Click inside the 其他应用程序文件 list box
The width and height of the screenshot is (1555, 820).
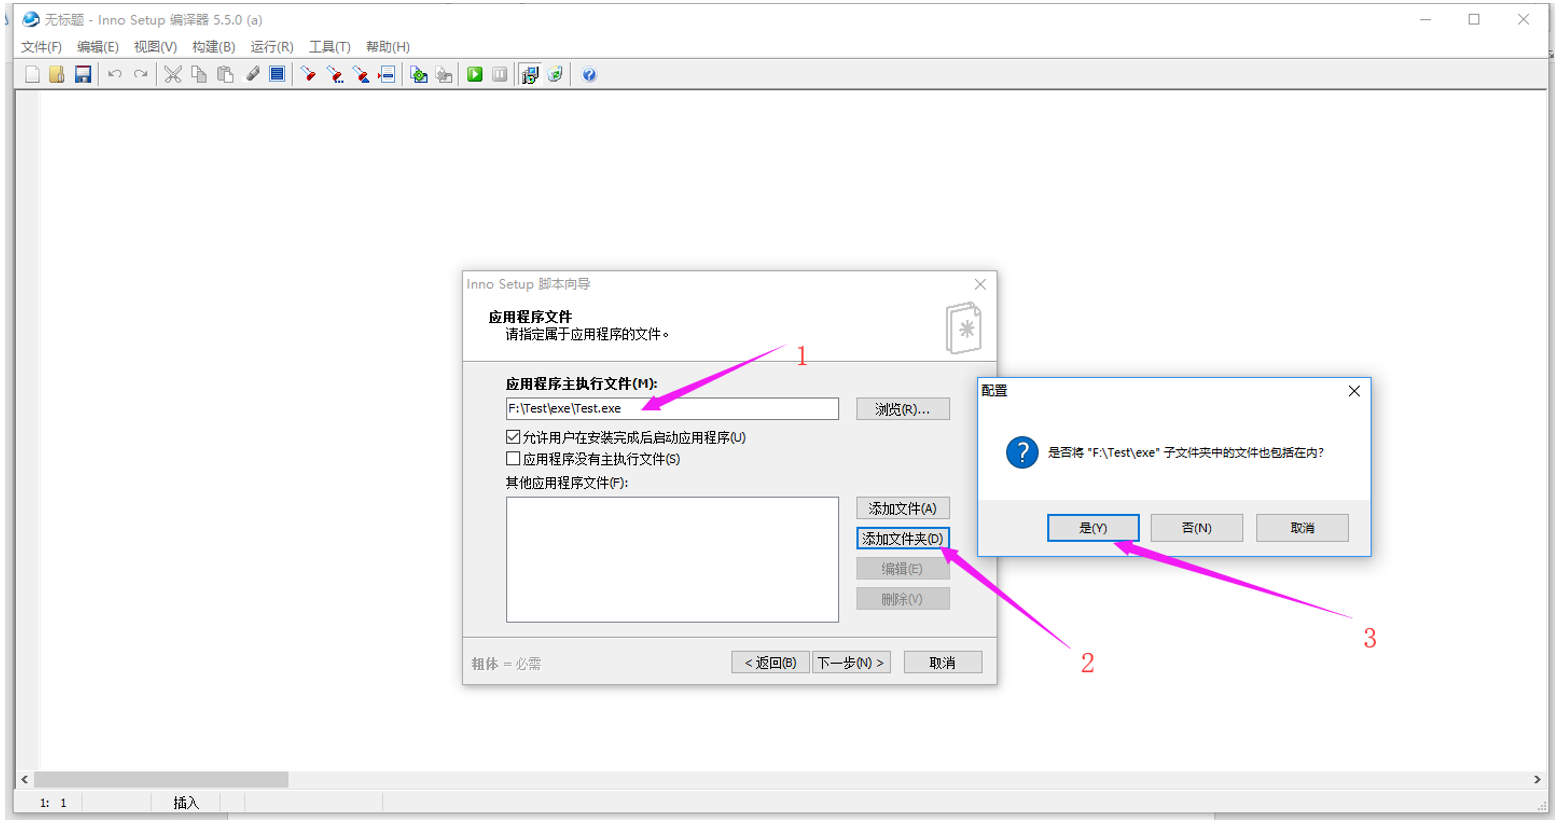pos(672,559)
